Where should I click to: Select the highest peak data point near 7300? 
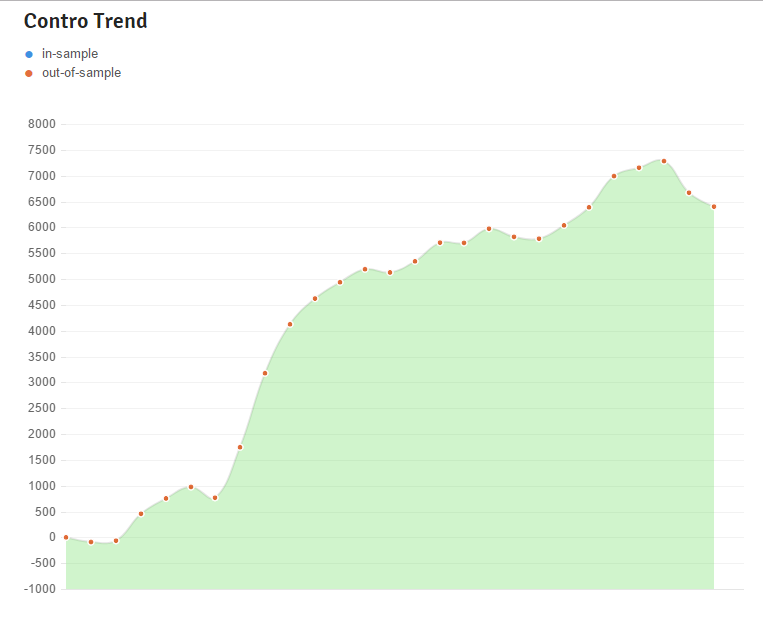(664, 161)
